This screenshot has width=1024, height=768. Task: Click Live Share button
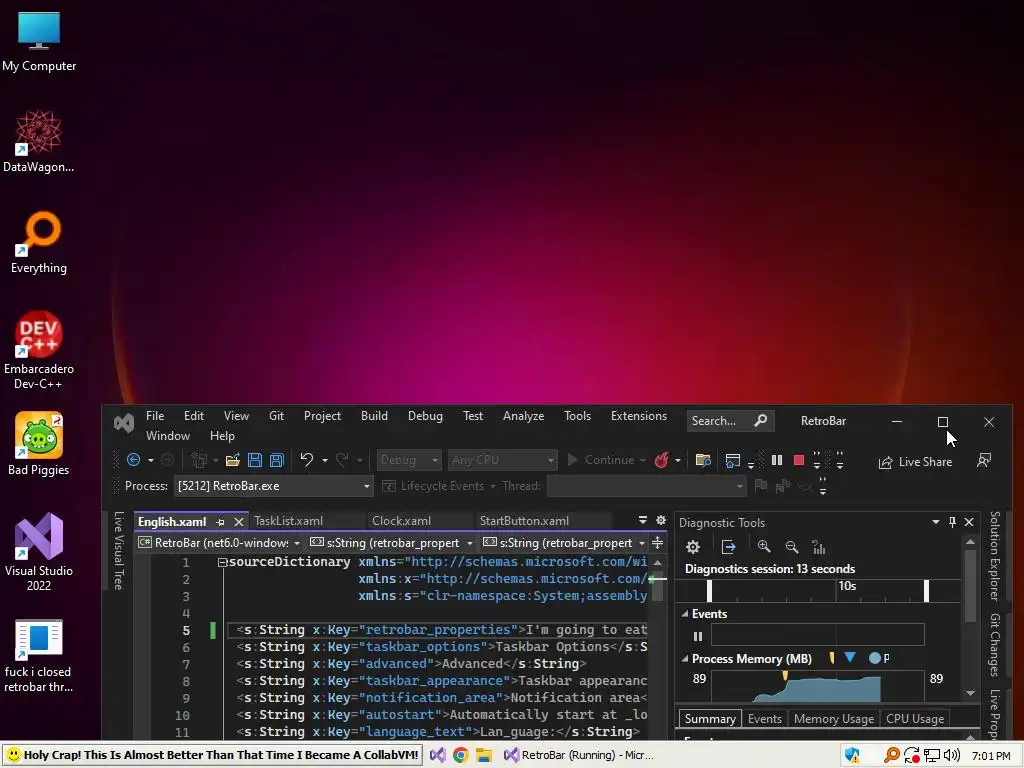tap(915, 462)
